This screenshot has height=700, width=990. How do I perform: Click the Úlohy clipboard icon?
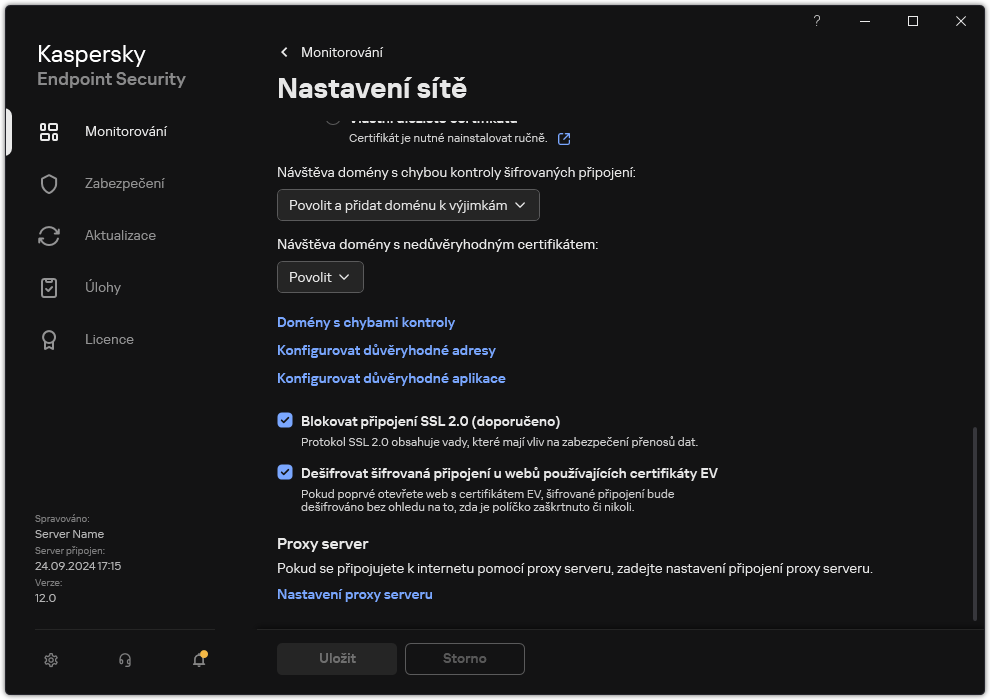(49, 287)
